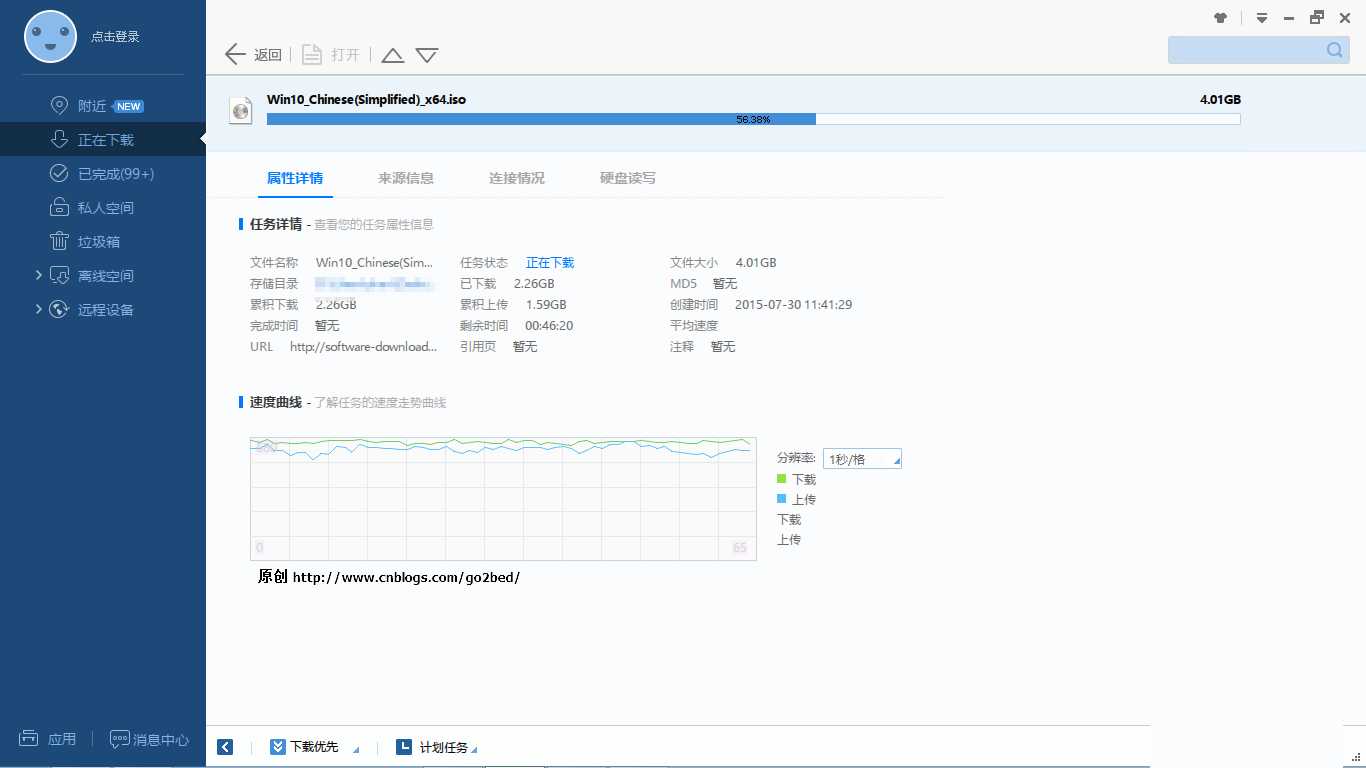Collapse sidebar with bottom left arrow icon
The width and height of the screenshot is (1366, 768).
click(x=225, y=747)
